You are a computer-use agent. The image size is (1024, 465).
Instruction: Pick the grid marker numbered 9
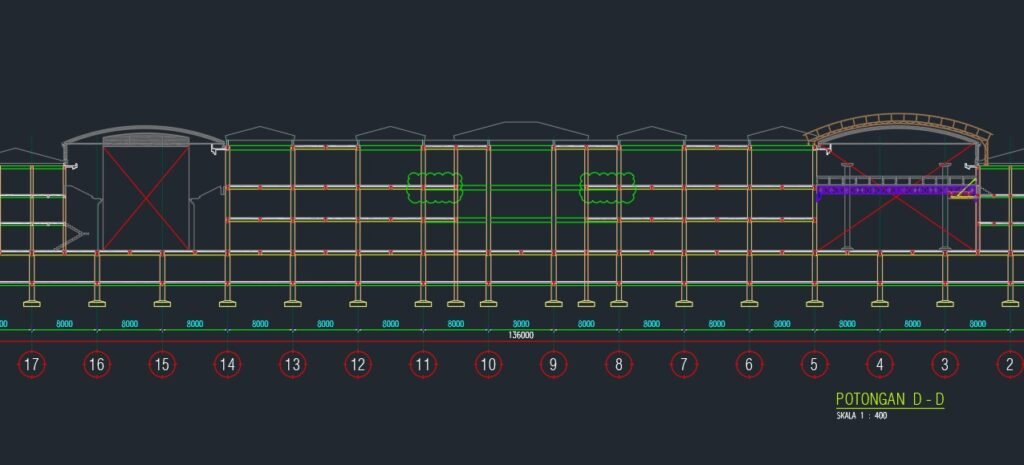pos(553,365)
